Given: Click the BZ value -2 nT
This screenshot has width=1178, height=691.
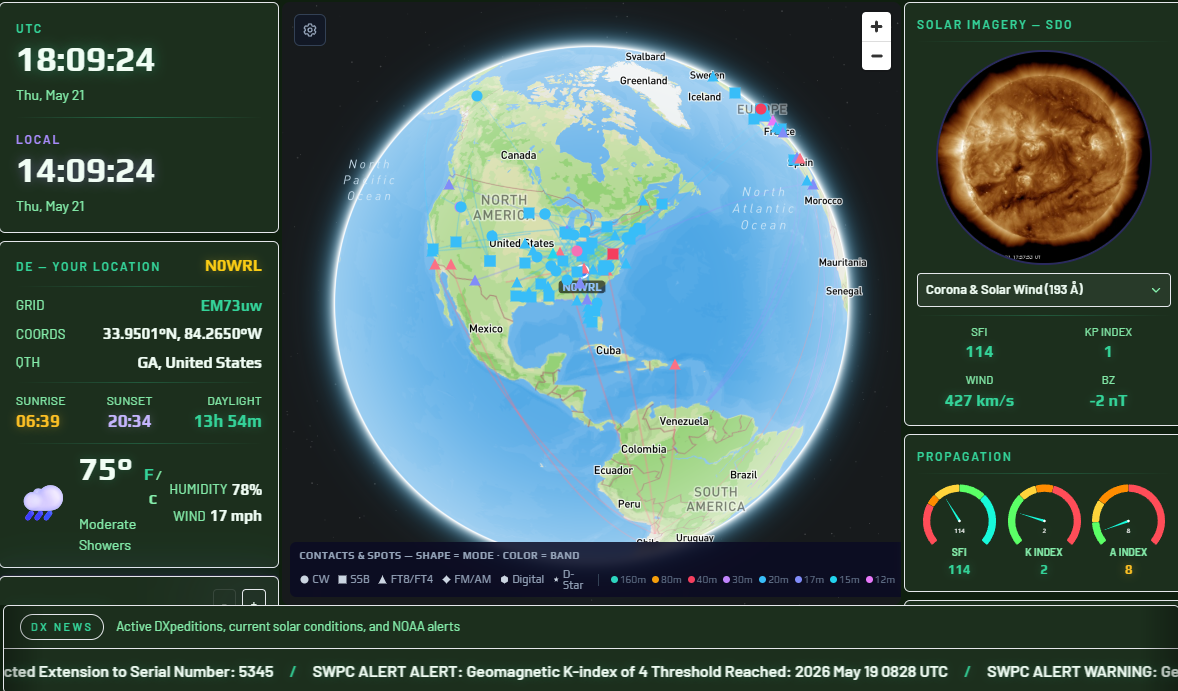Looking at the screenshot, I should click(x=1108, y=401).
